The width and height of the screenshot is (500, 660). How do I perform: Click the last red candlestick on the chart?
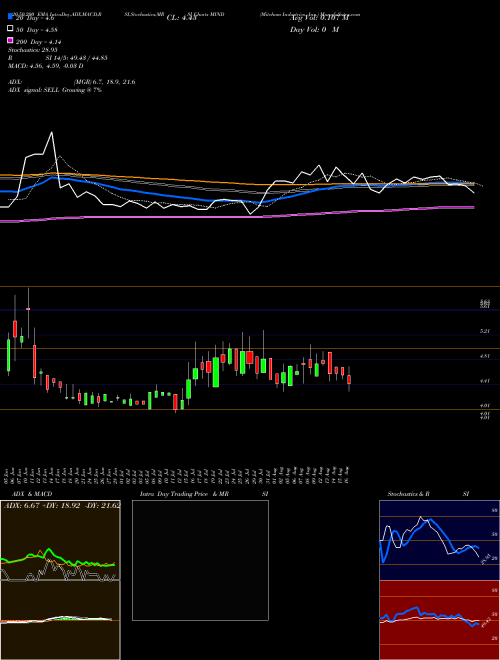349,379
